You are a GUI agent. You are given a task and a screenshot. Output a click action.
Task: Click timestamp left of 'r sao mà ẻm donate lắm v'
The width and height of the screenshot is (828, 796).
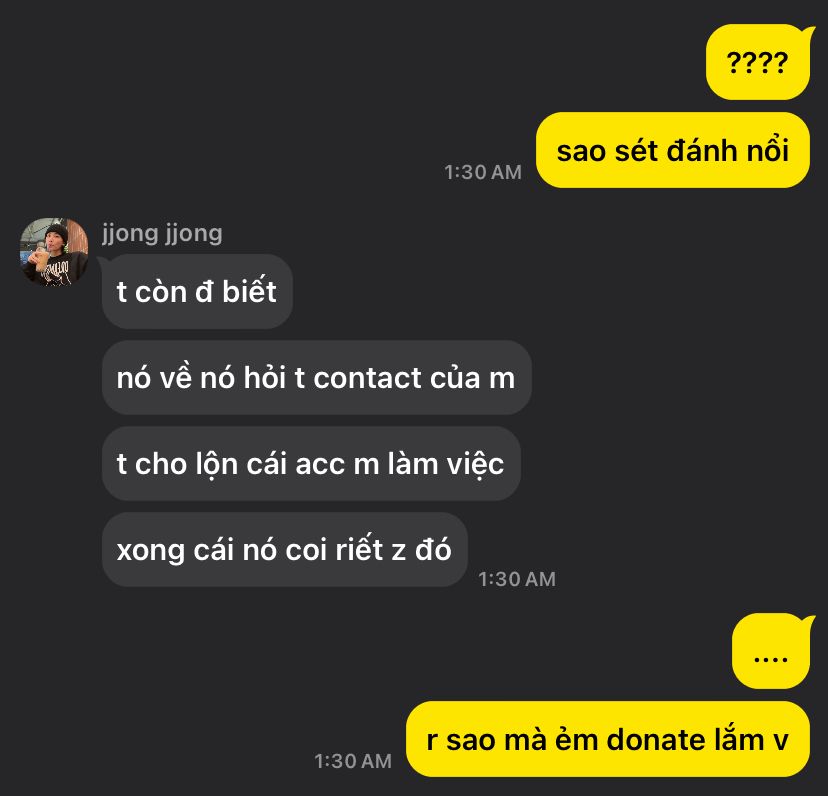[x=353, y=761]
